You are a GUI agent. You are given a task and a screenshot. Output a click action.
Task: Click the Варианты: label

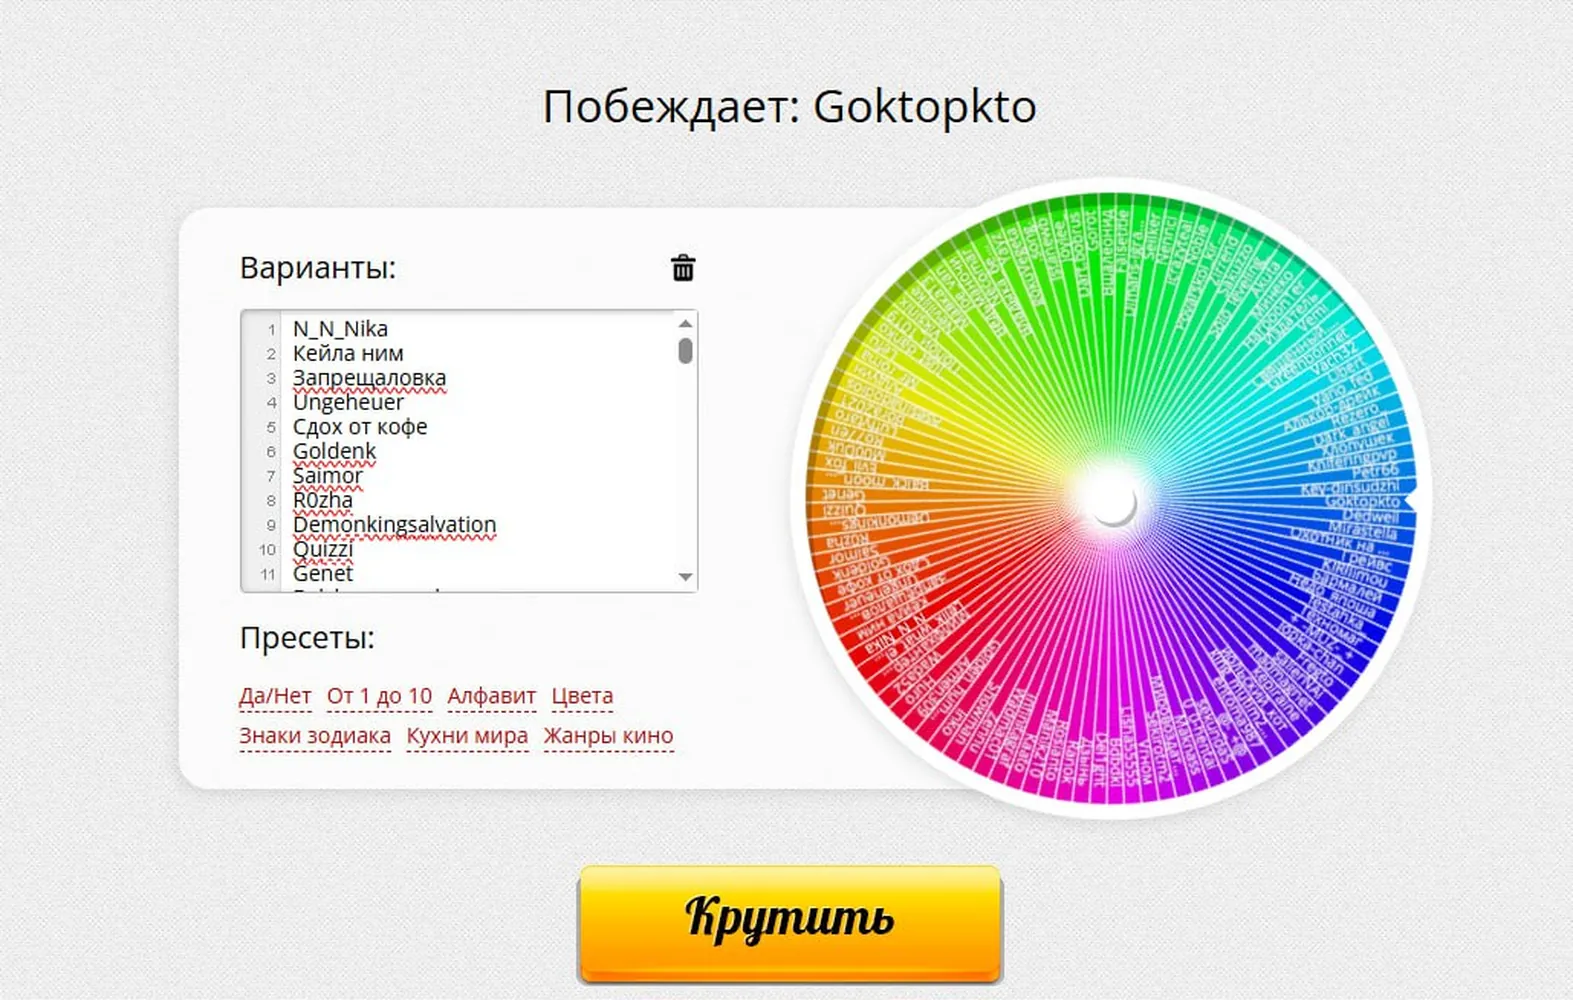(x=318, y=268)
